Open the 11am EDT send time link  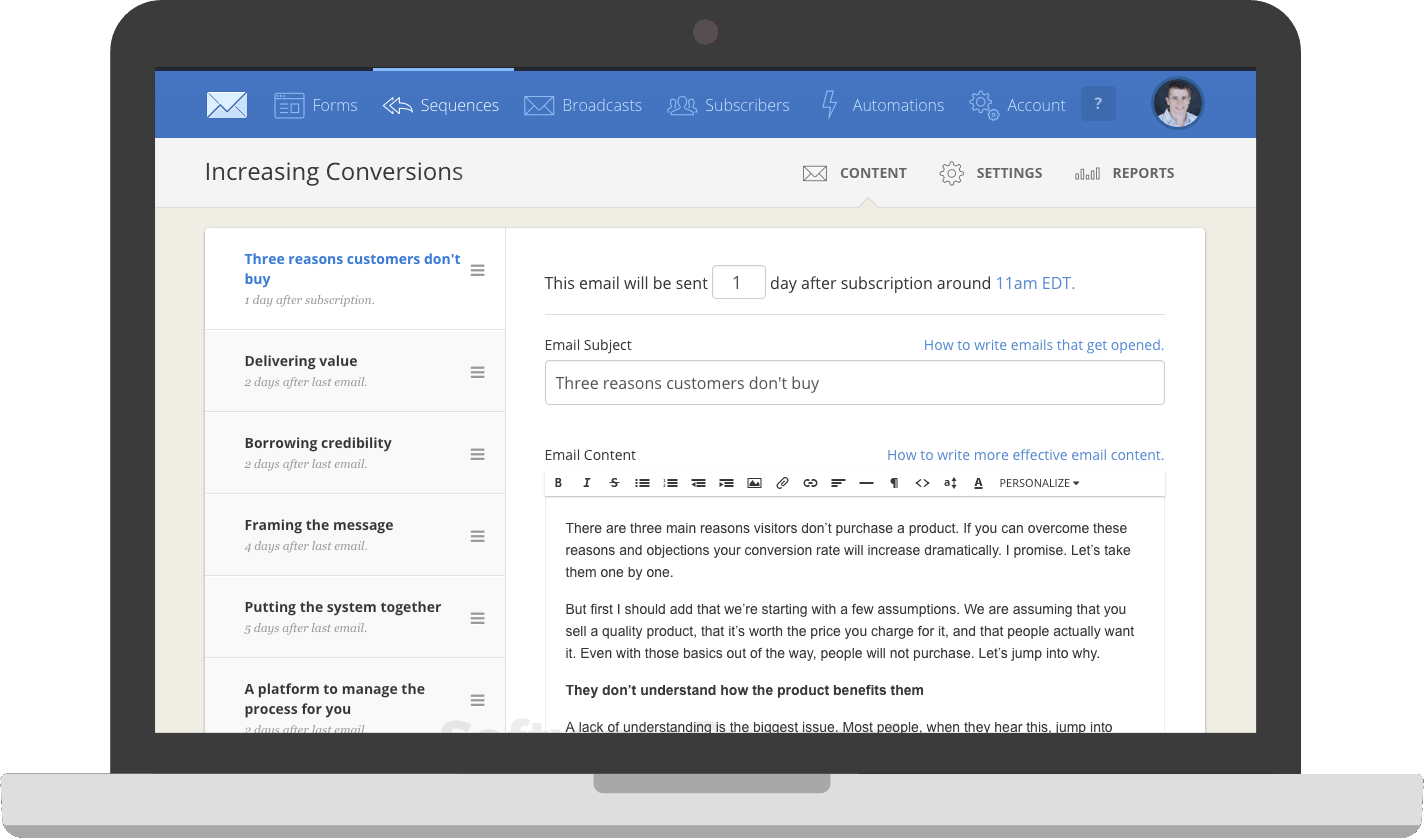[x=1035, y=283]
